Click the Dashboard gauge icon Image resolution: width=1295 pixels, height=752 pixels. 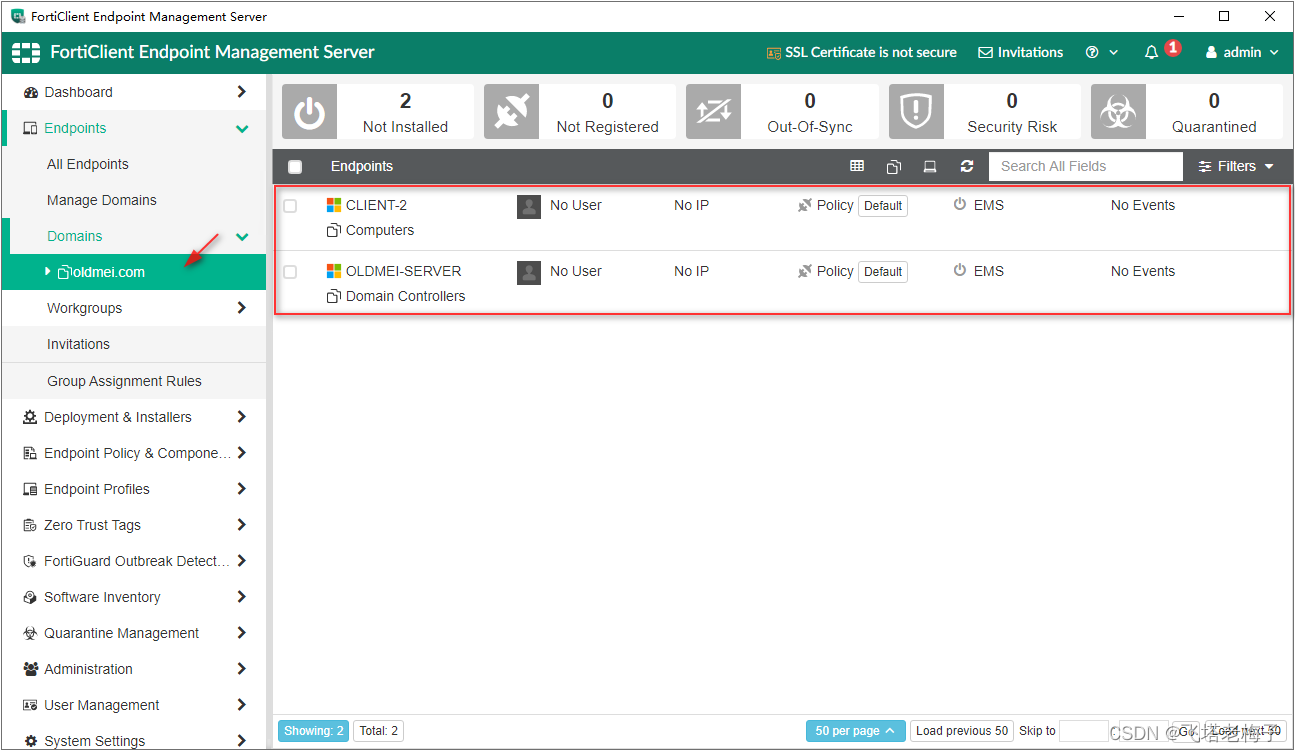[x=31, y=92]
